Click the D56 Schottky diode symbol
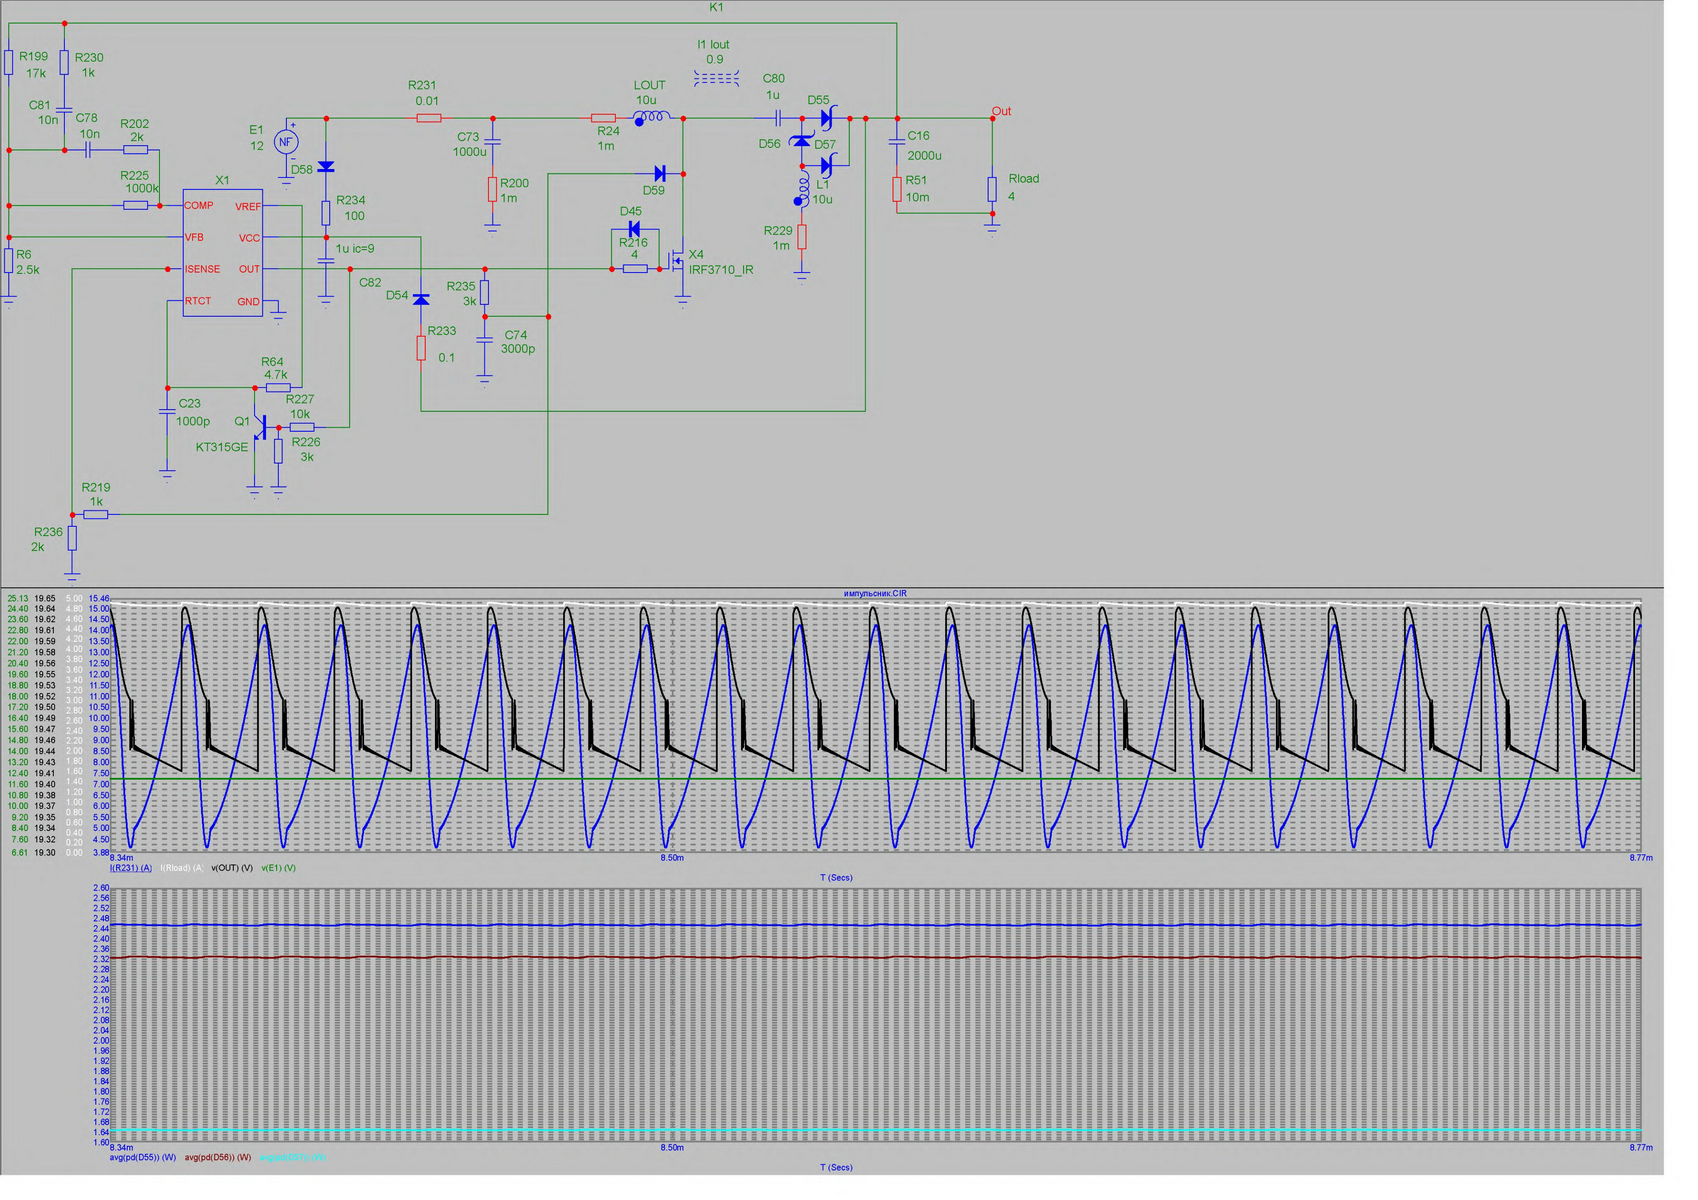The height and width of the screenshot is (1200, 1698). pyautogui.click(x=802, y=142)
